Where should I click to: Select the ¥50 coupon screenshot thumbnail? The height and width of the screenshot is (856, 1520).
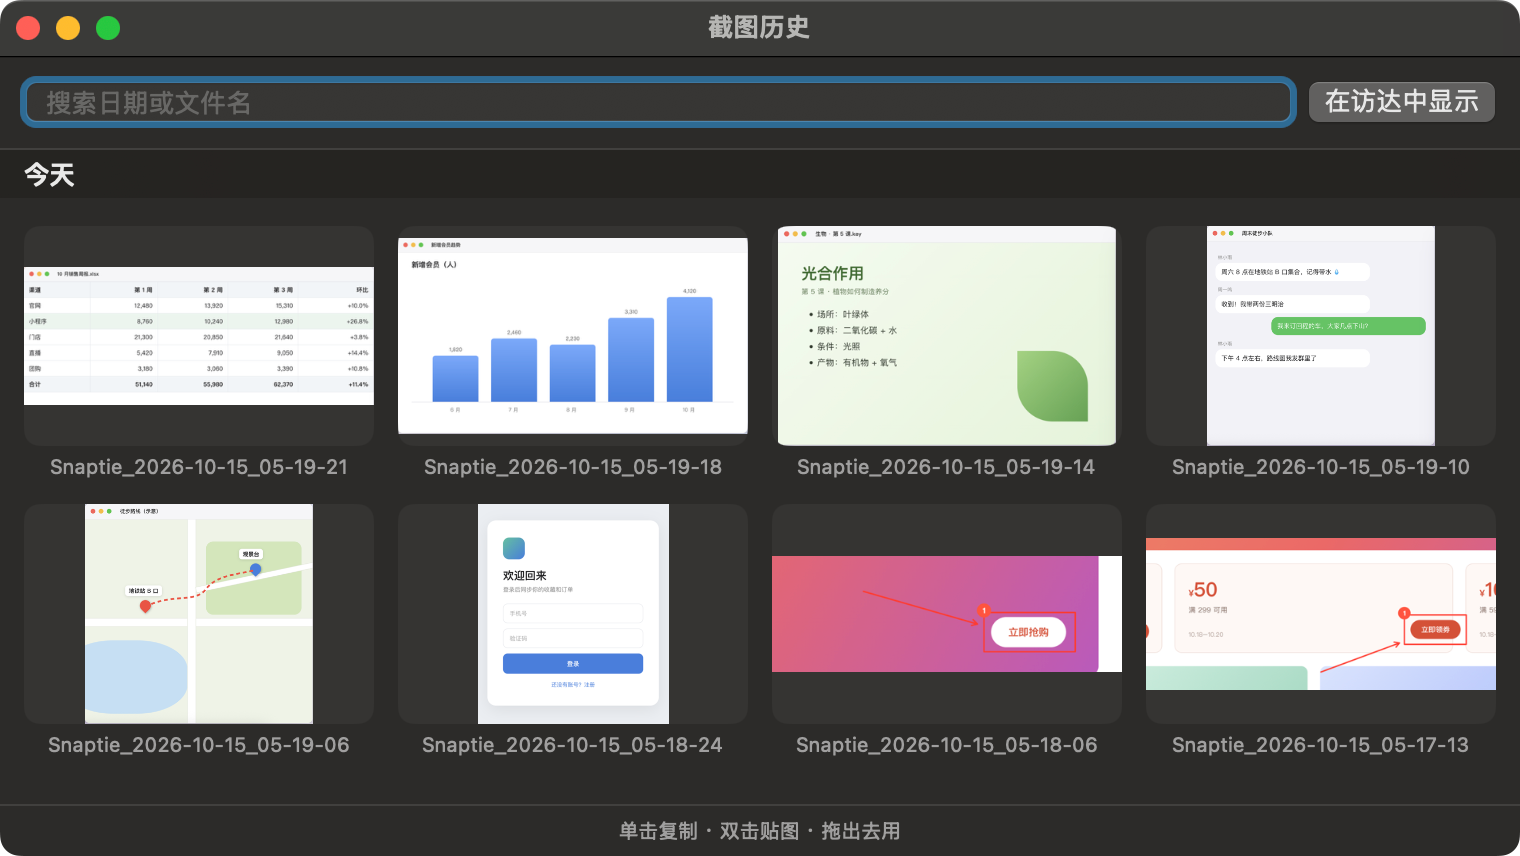[1321, 614]
